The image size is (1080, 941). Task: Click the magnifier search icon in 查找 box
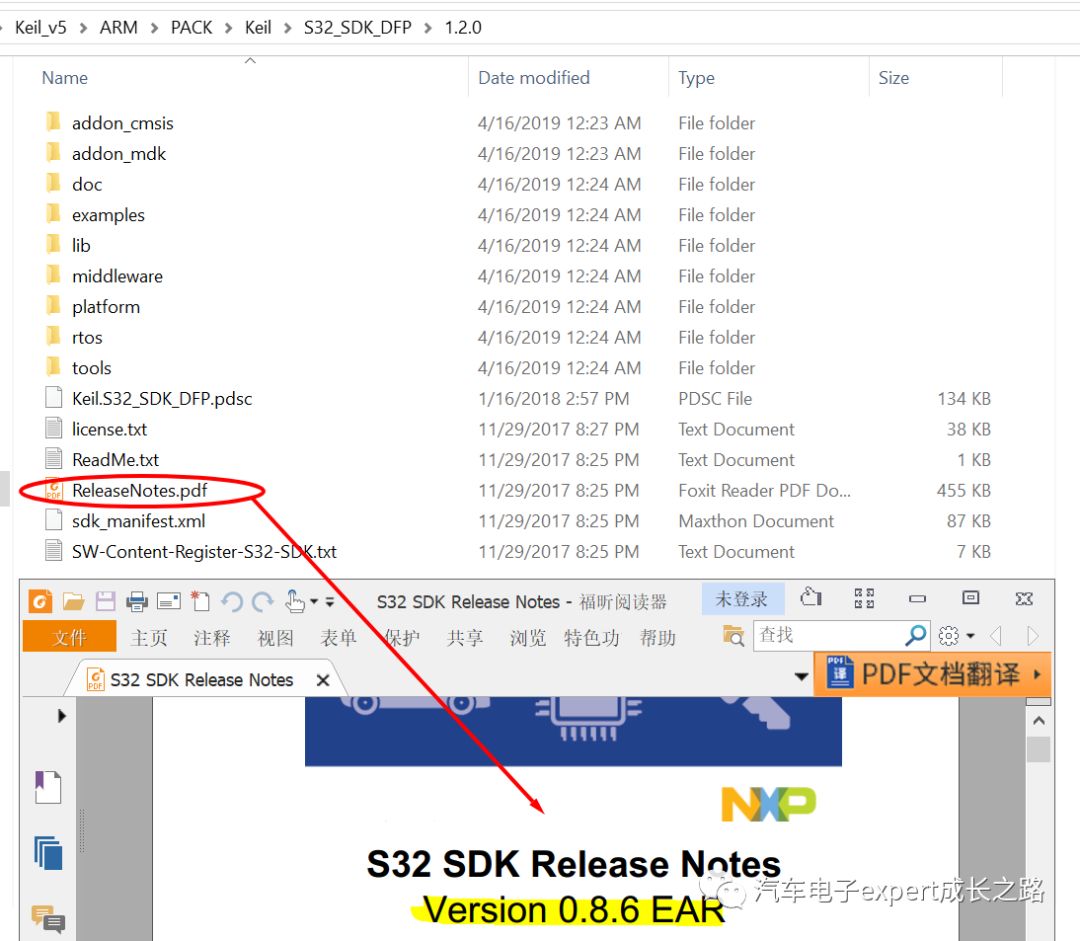[915, 635]
